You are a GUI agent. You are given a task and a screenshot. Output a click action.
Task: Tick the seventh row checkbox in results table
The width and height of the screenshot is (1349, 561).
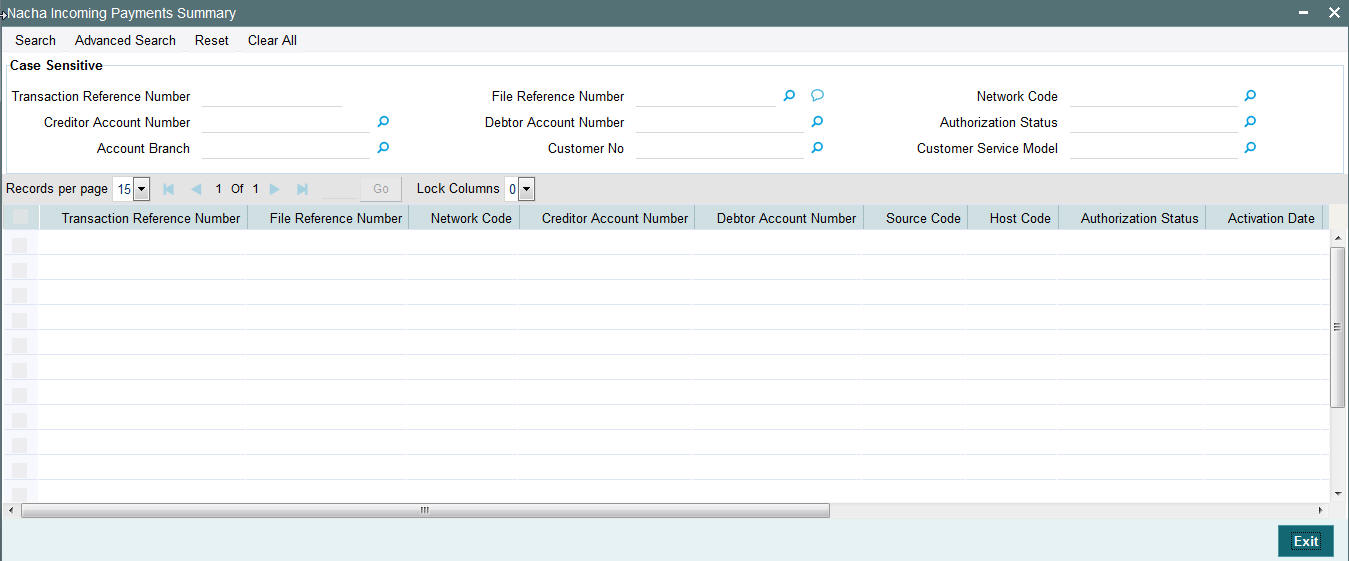pyautogui.click(x=20, y=395)
